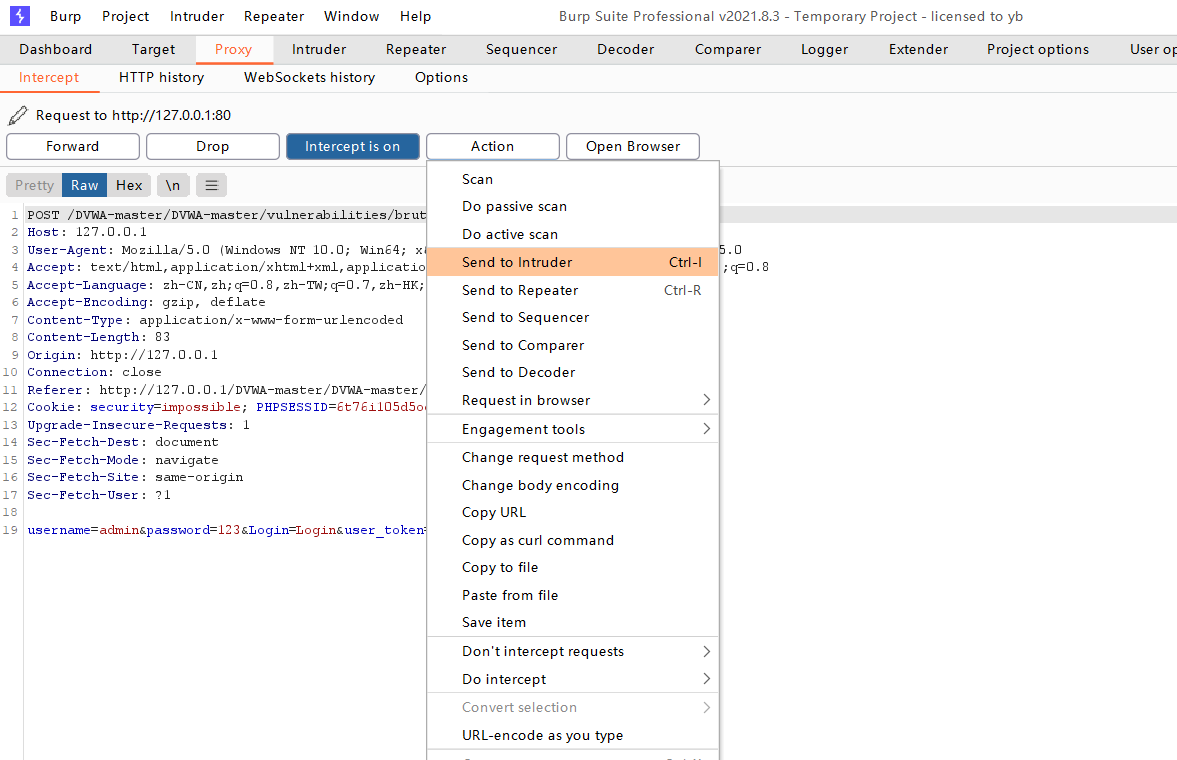Switch to the Intruder tool tab
Viewport: 1177px width, 760px height.
click(x=319, y=50)
